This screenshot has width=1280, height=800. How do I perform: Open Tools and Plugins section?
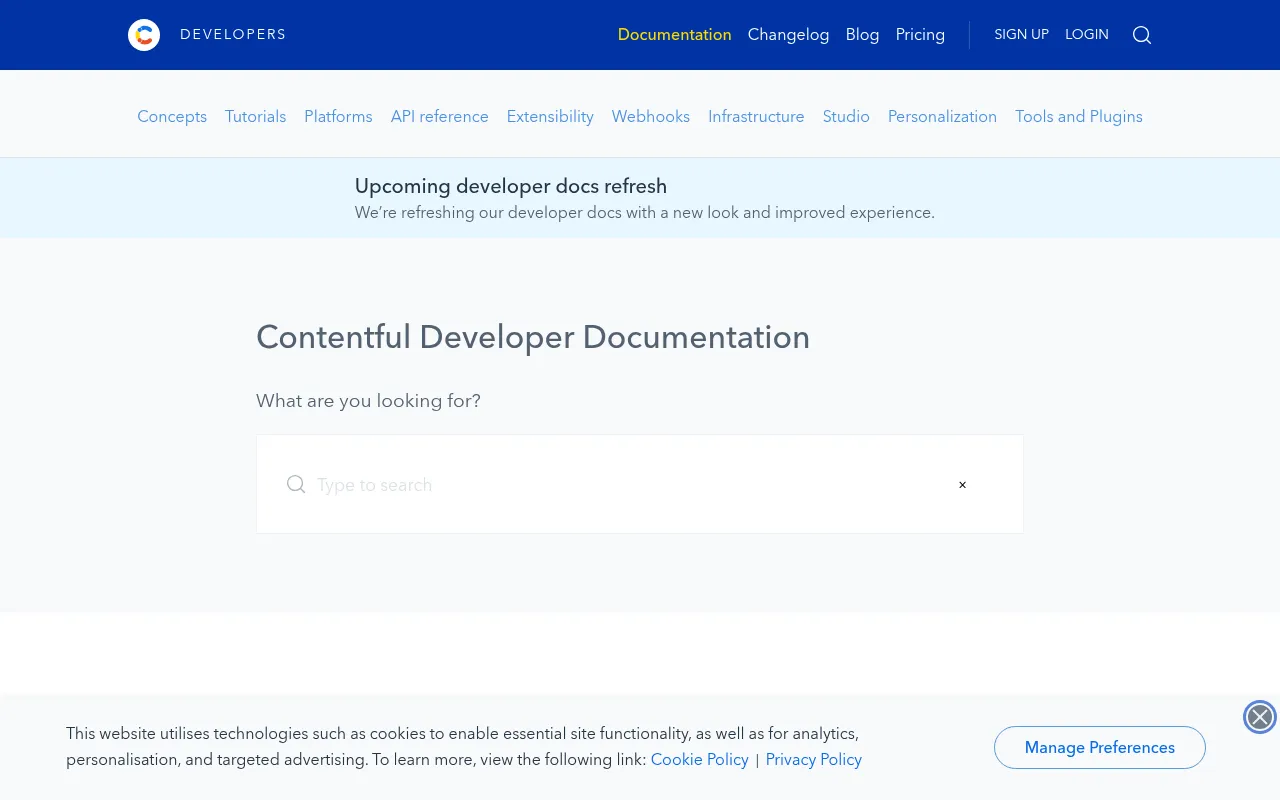click(1079, 117)
